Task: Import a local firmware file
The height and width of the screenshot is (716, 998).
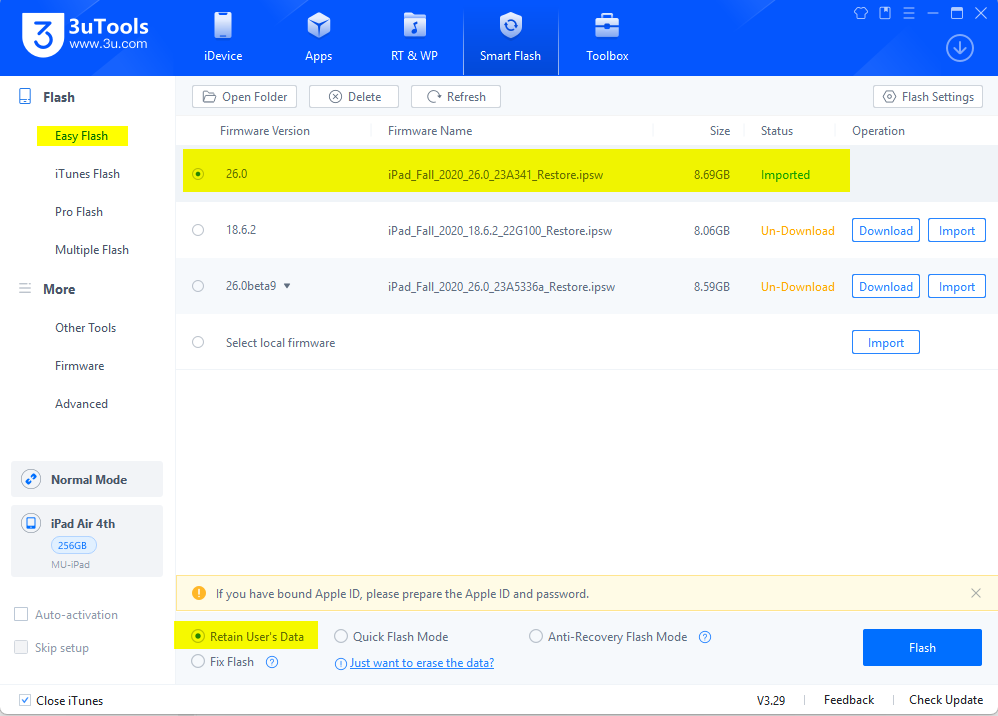Action: pyautogui.click(x=885, y=342)
